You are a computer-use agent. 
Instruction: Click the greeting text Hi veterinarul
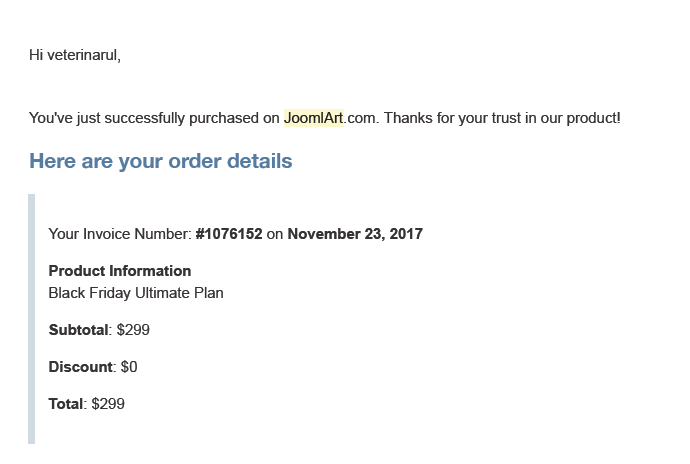pyautogui.click(x=75, y=55)
